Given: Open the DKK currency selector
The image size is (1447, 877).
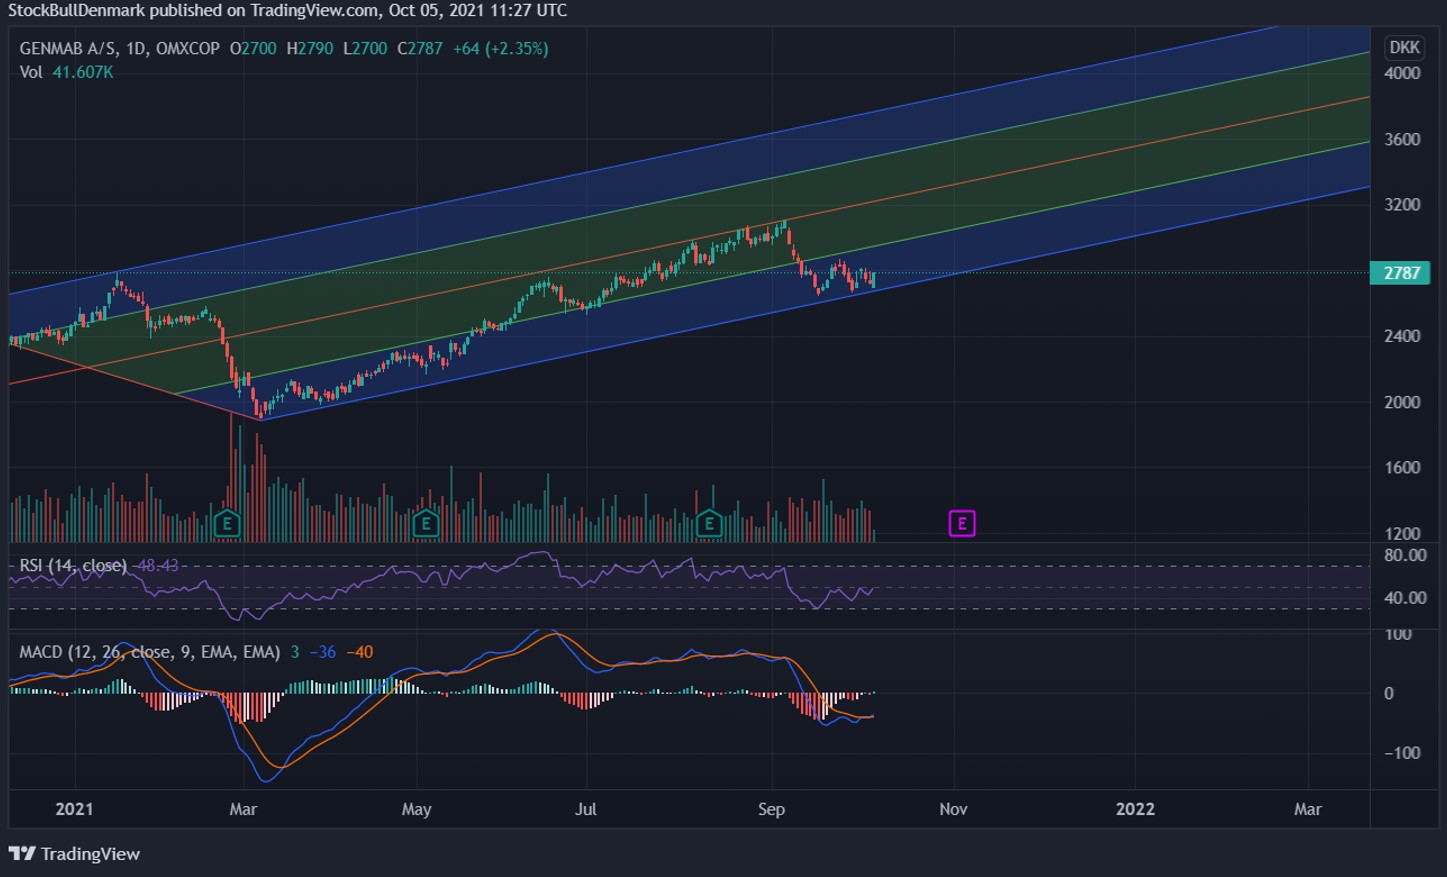Looking at the screenshot, I should [1404, 47].
